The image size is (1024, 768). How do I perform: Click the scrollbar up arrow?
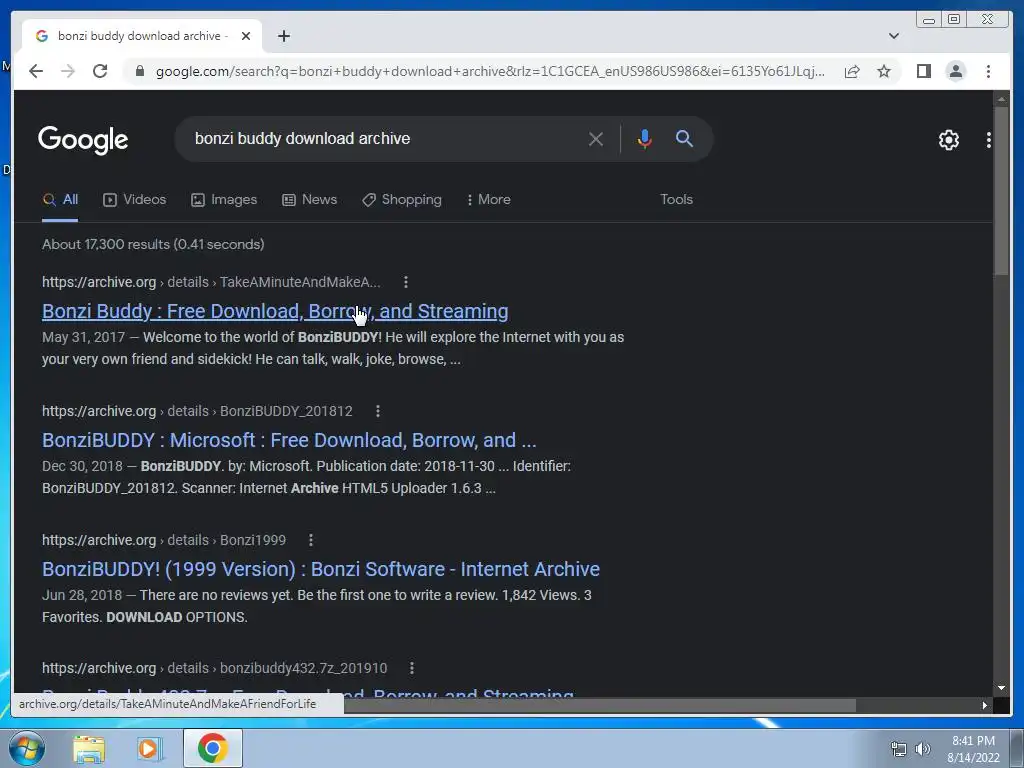(1000, 99)
